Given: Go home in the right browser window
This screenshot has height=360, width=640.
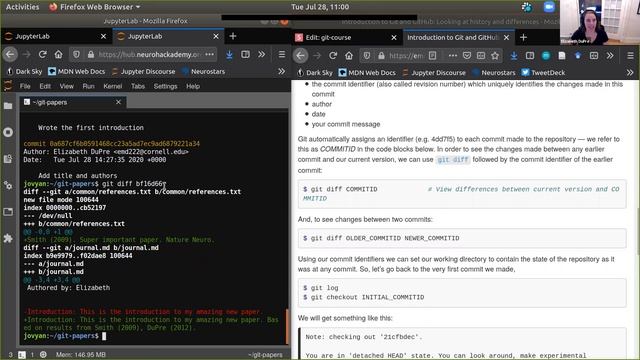Looking at the screenshot, I should pyautogui.click(x=349, y=56).
